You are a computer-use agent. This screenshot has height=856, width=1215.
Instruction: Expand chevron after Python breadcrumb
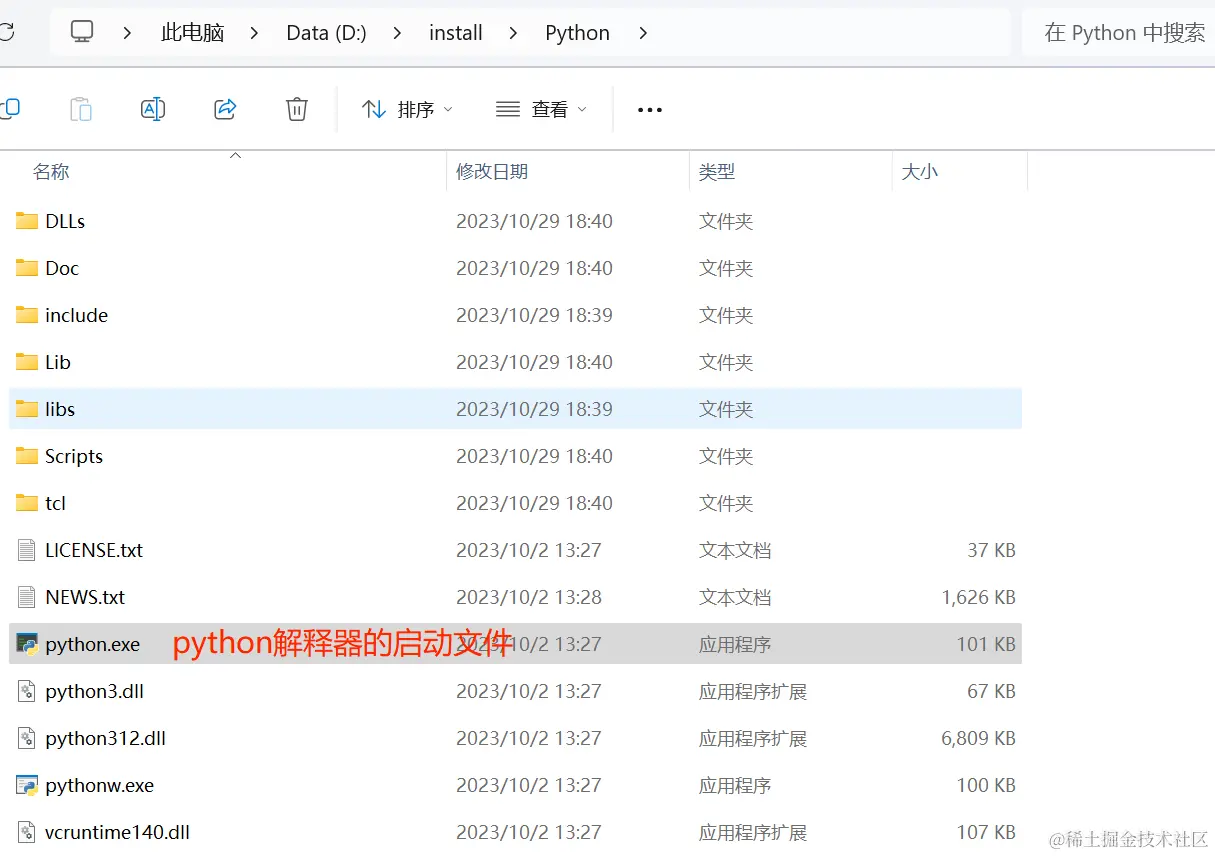pyautogui.click(x=643, y=33)
